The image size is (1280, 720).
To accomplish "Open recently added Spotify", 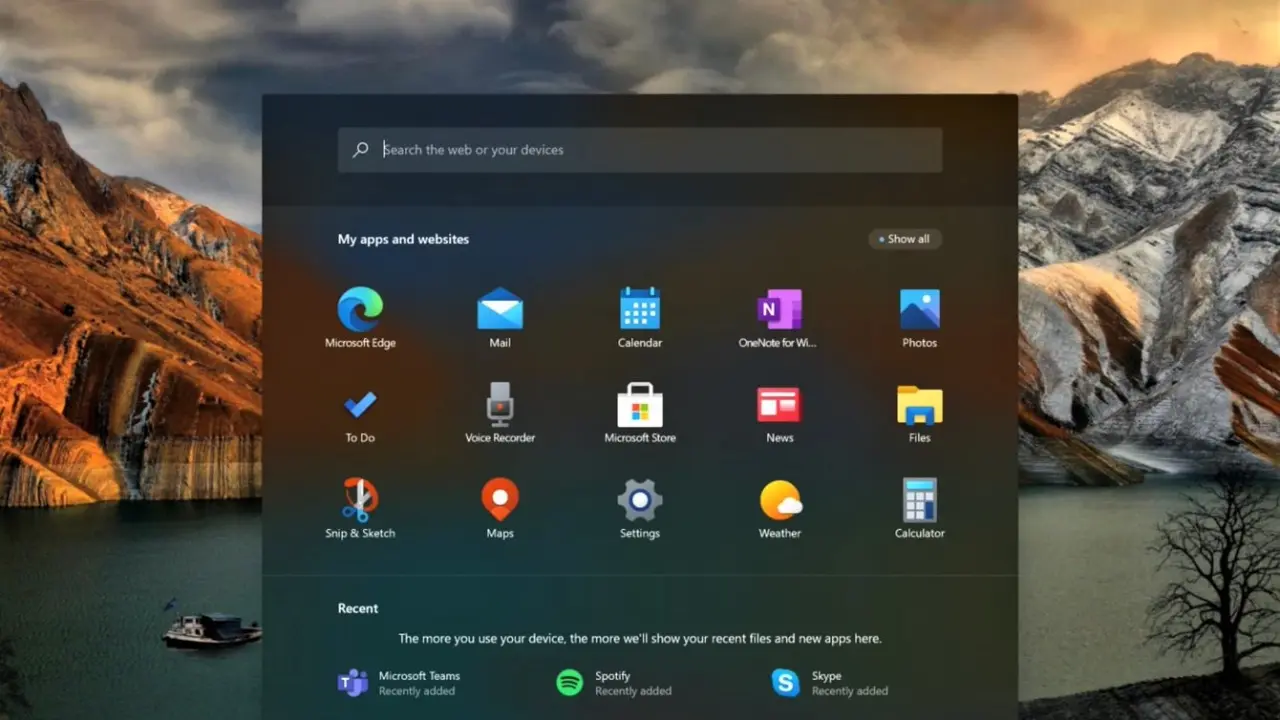I will tap(614, 683).
